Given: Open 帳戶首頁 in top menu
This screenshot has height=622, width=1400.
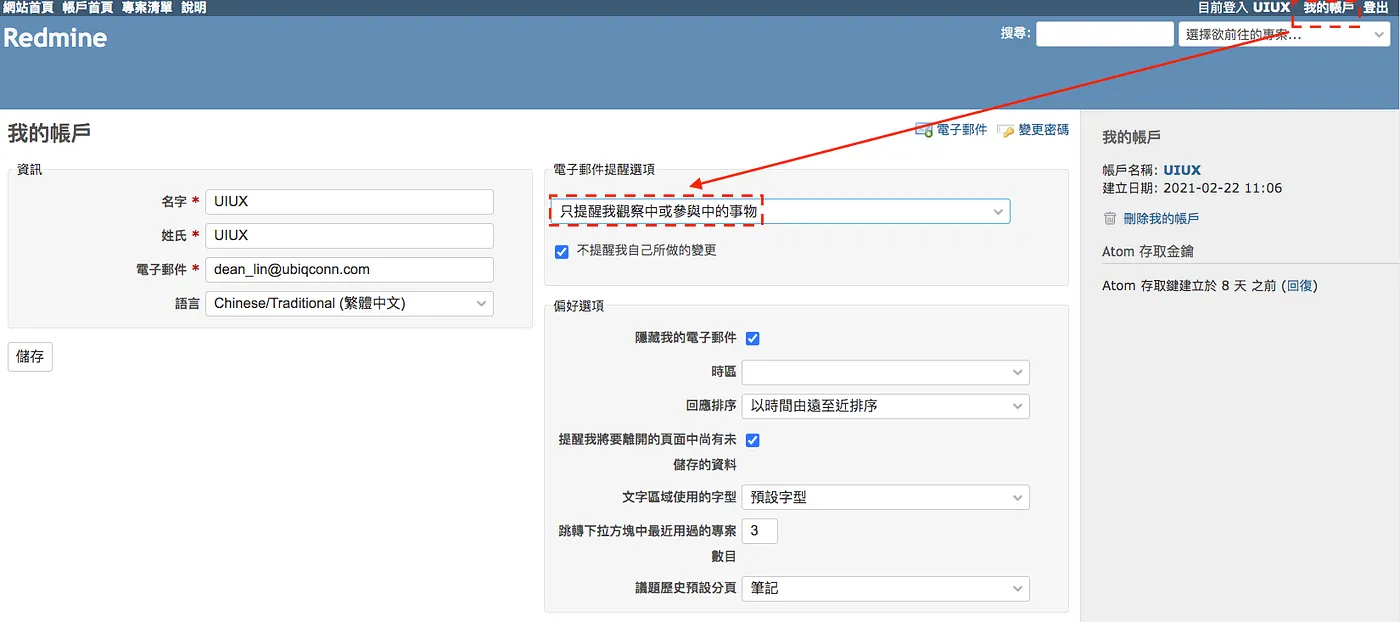Looking at the screenshot, I should 88,8.
